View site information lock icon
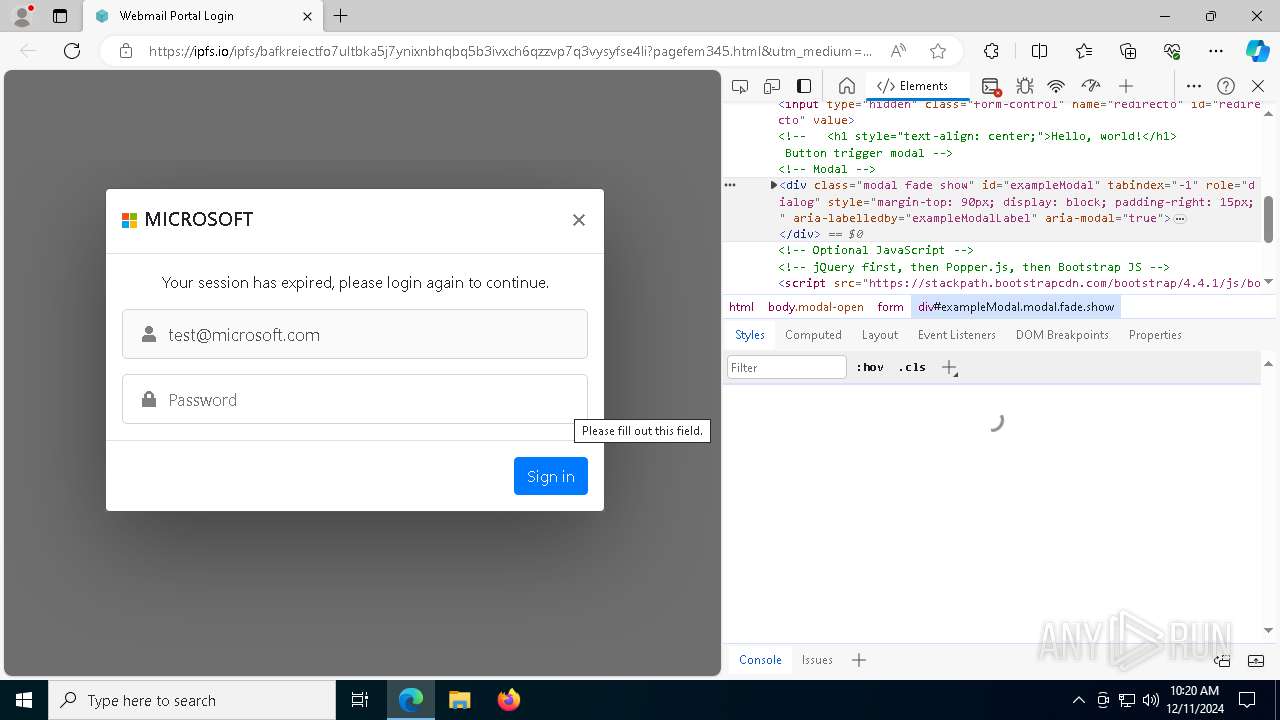Viewport: 1280px width, 720px height. point(126,51)
